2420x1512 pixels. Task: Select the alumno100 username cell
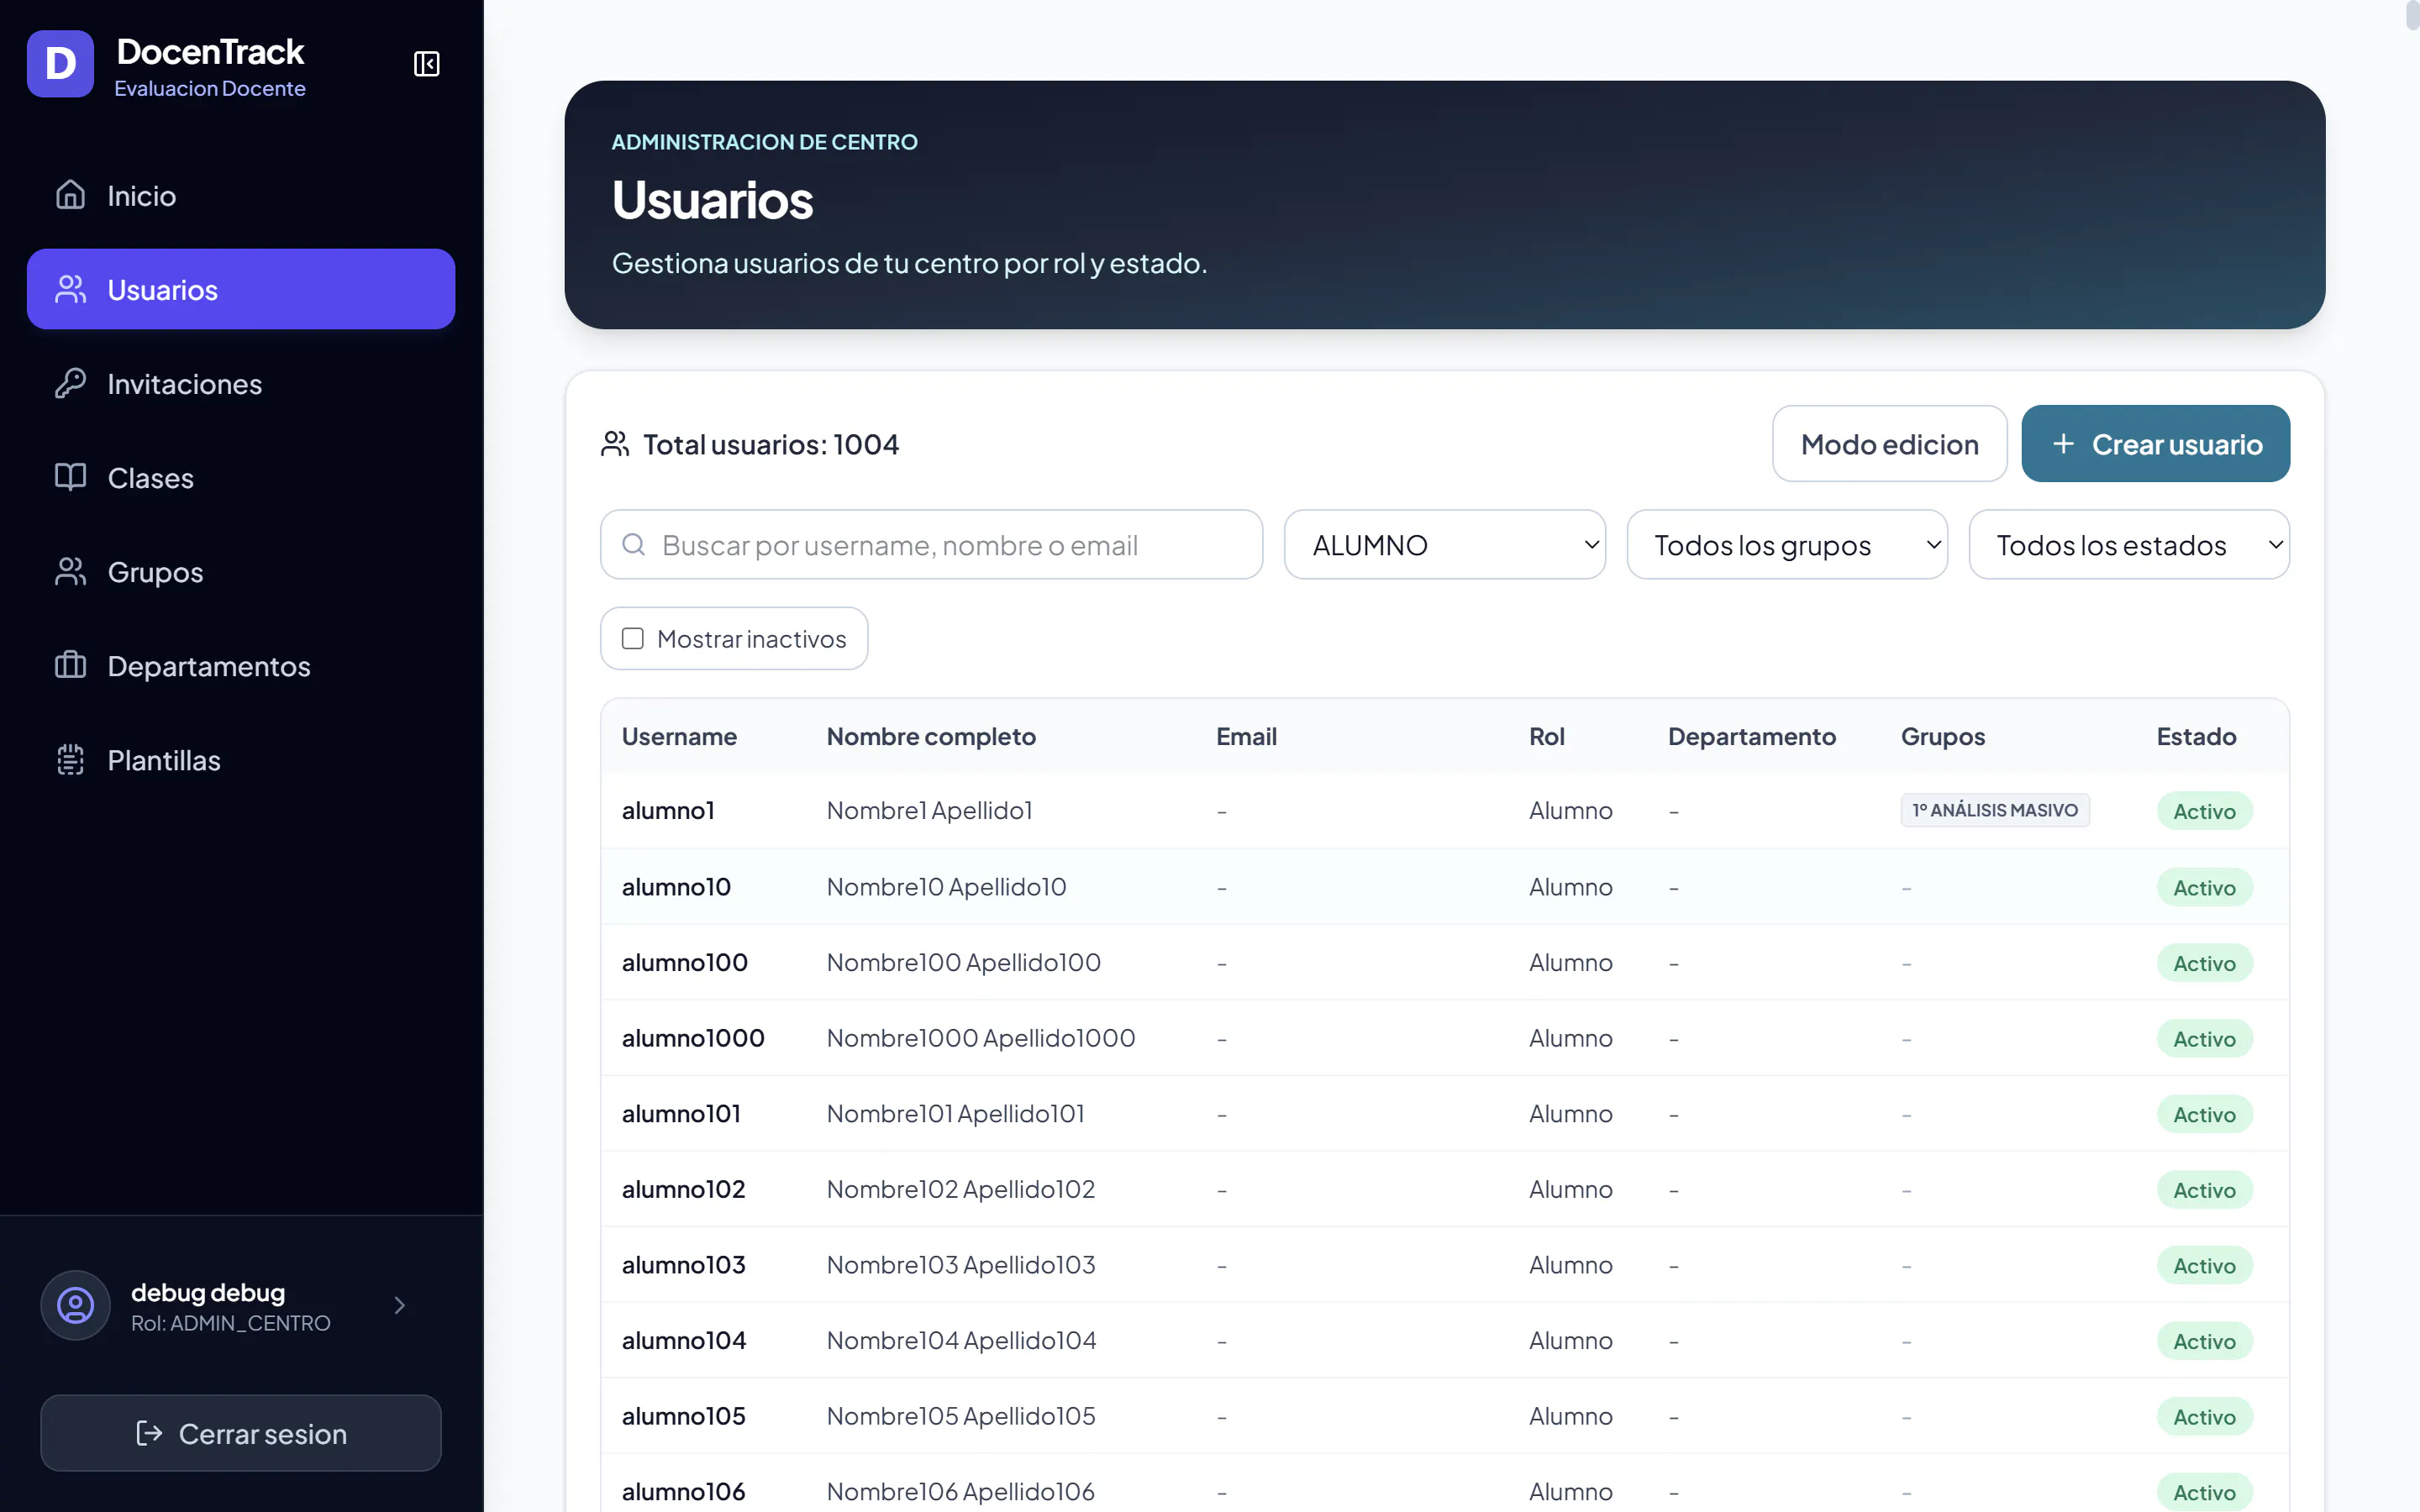point(685,962)
